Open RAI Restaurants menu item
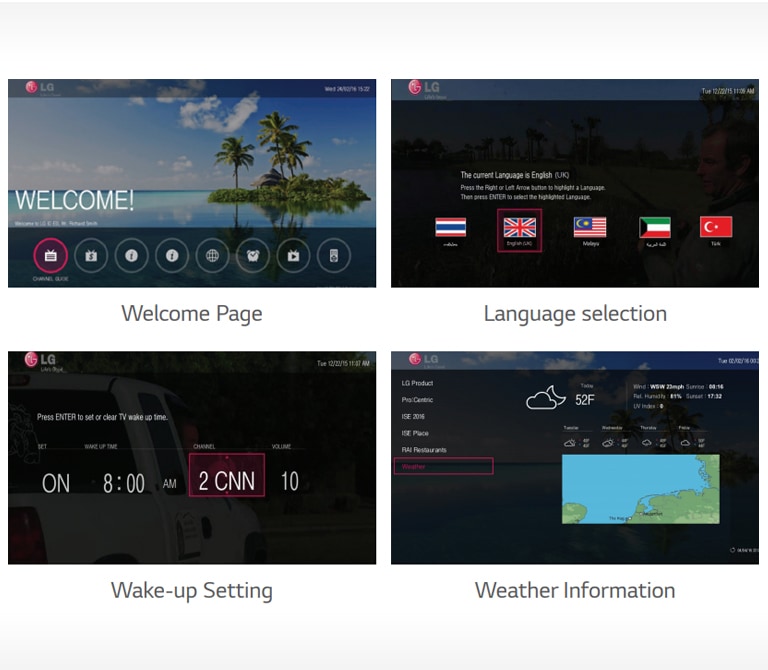This screenshot has height=670, width=768. [424, 450]
